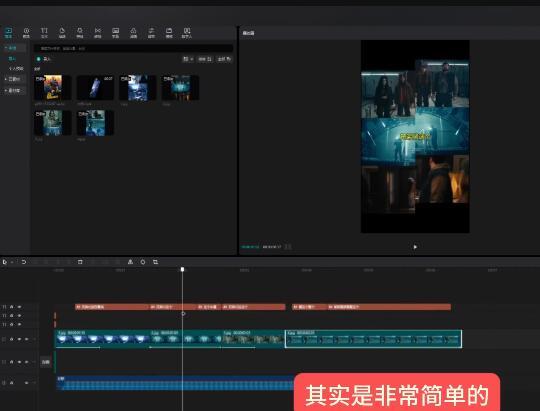Click the green Import button in media panel
The height and width of the screenshot is (411, 540).
44,59
